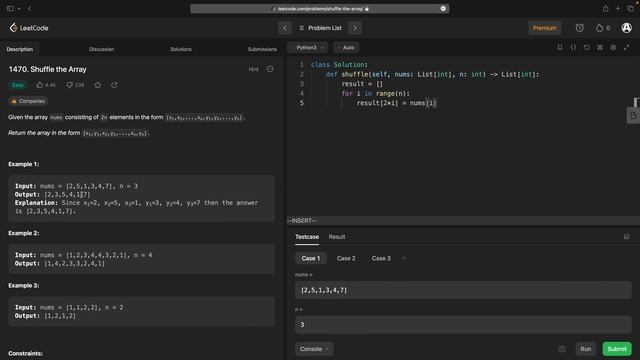
Task: Open the editor shortcuts icon
Action: point(600,48)
